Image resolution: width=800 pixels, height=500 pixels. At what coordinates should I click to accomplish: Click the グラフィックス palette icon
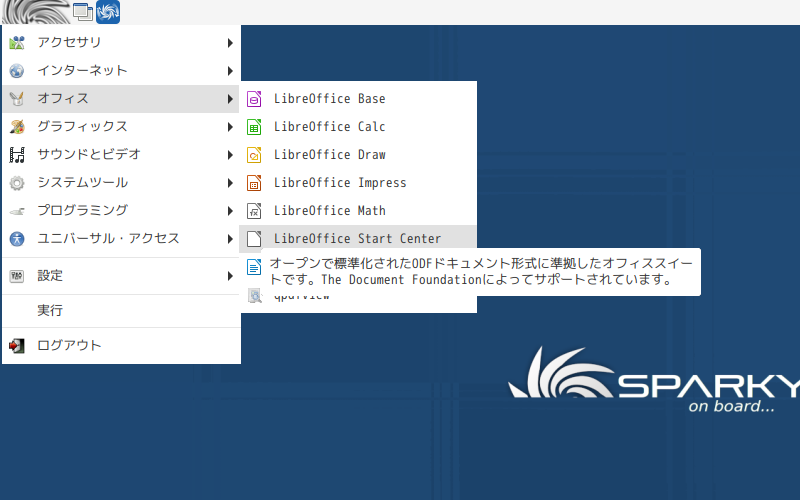click(17, 127)
